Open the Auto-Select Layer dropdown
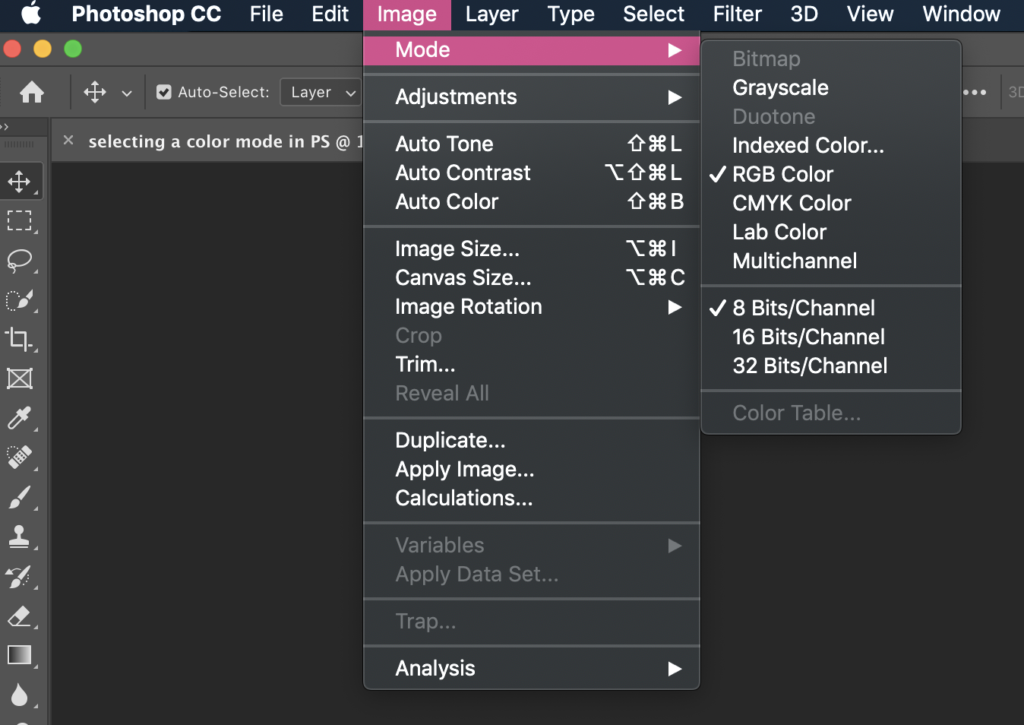 click(x=321, y=91)
